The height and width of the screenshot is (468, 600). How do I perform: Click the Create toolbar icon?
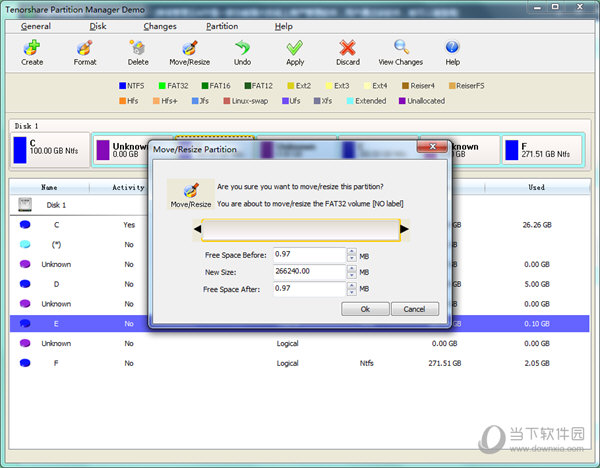point(32,48)
